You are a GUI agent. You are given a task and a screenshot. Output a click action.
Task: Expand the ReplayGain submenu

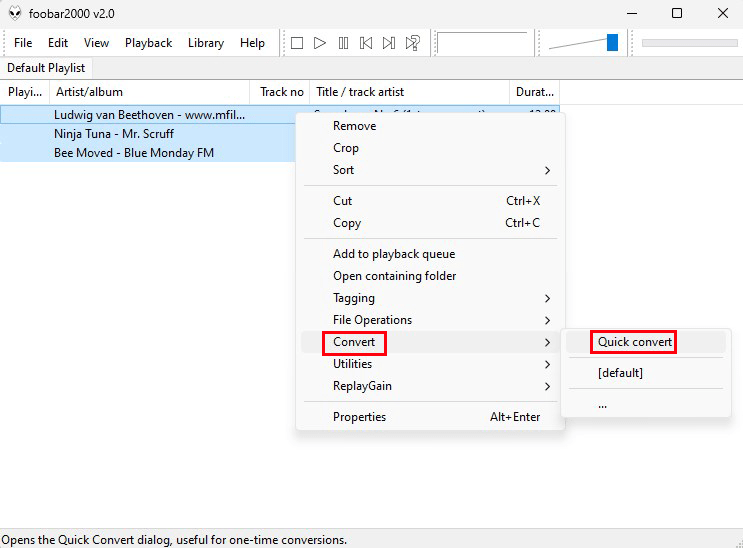[430, 386]
